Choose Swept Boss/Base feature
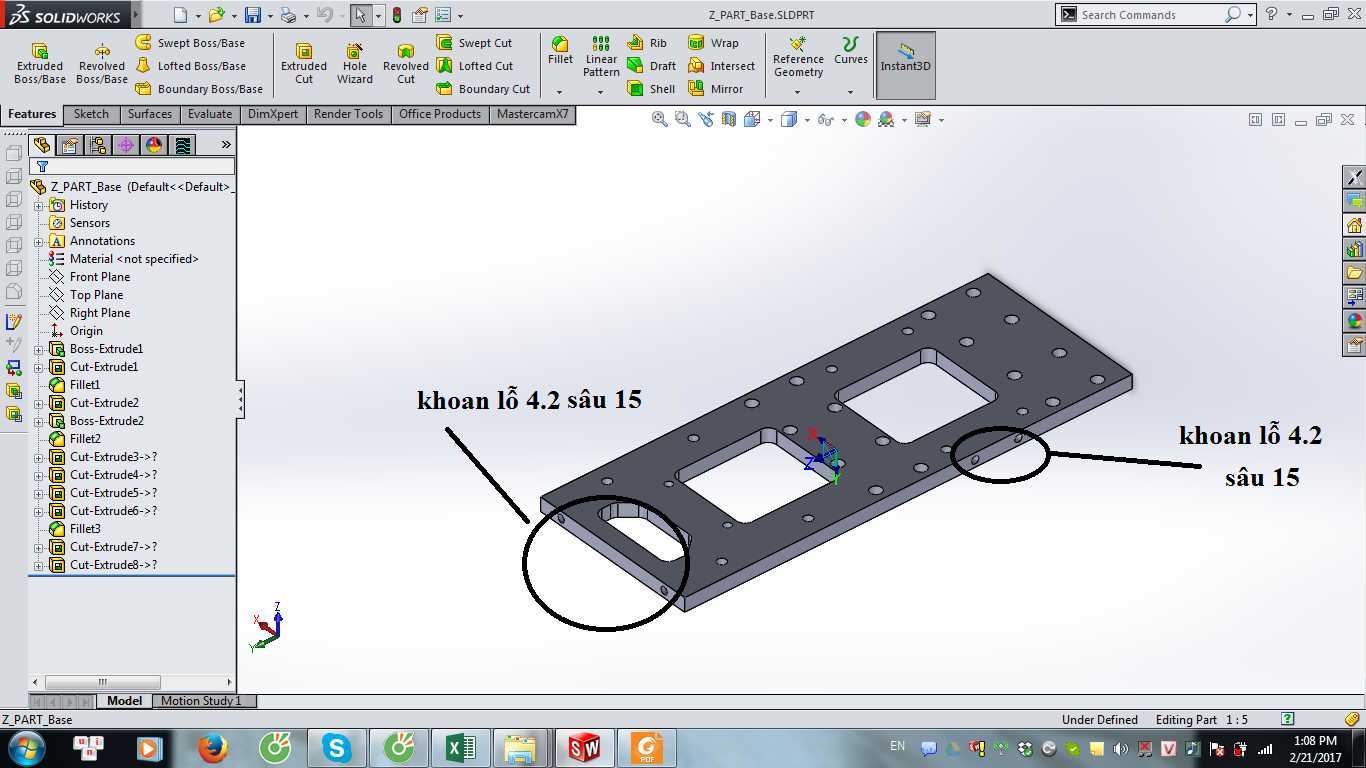1366x768 pixels. coord(190,43)
